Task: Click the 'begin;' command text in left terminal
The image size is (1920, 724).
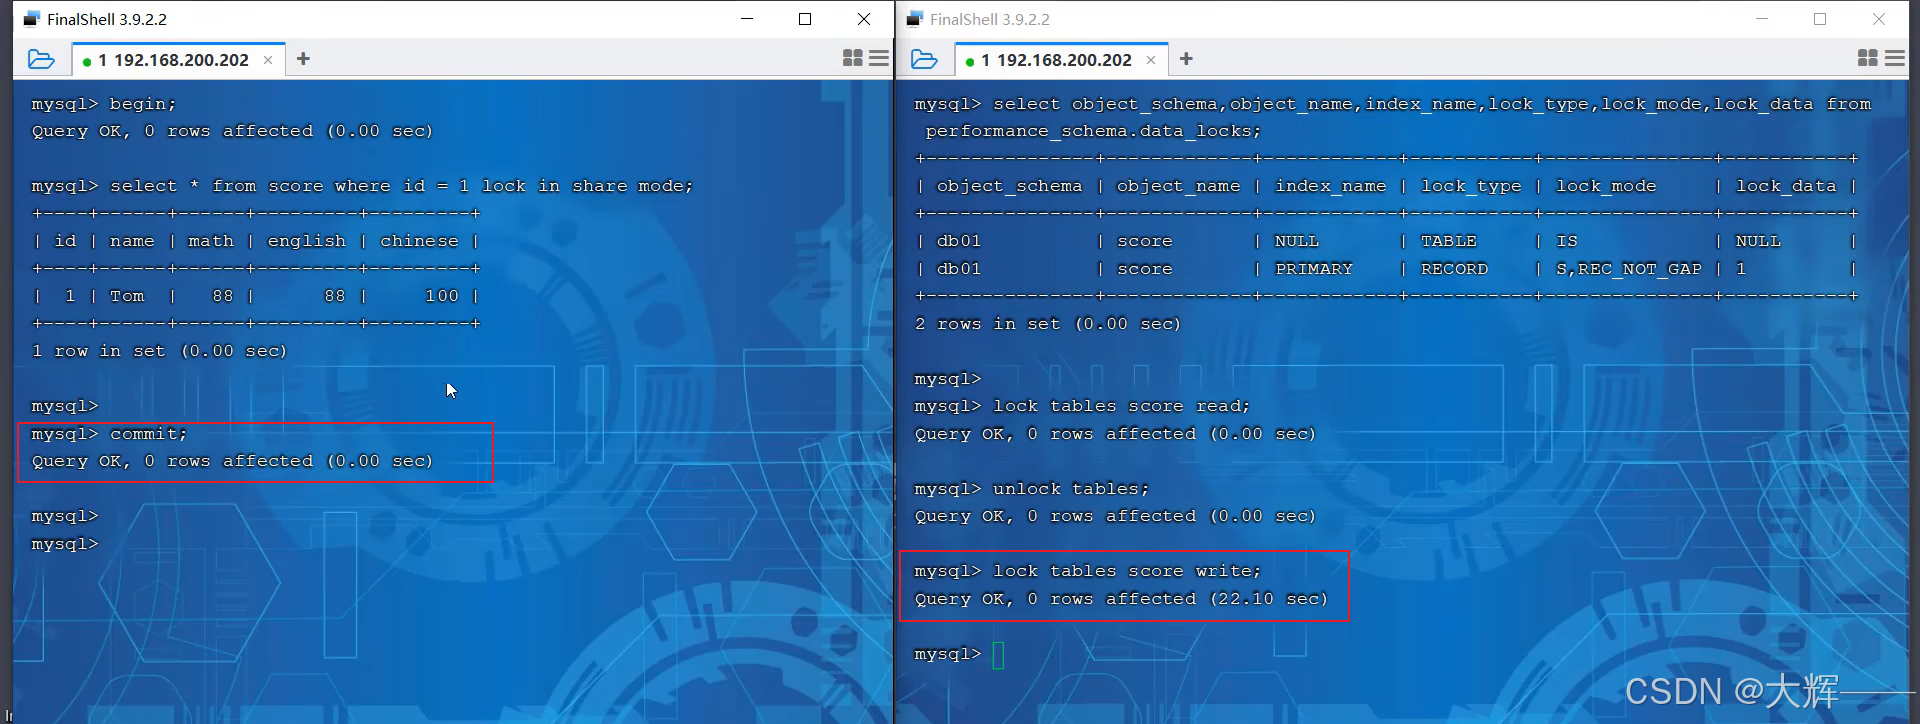Action: click(143, 104)
